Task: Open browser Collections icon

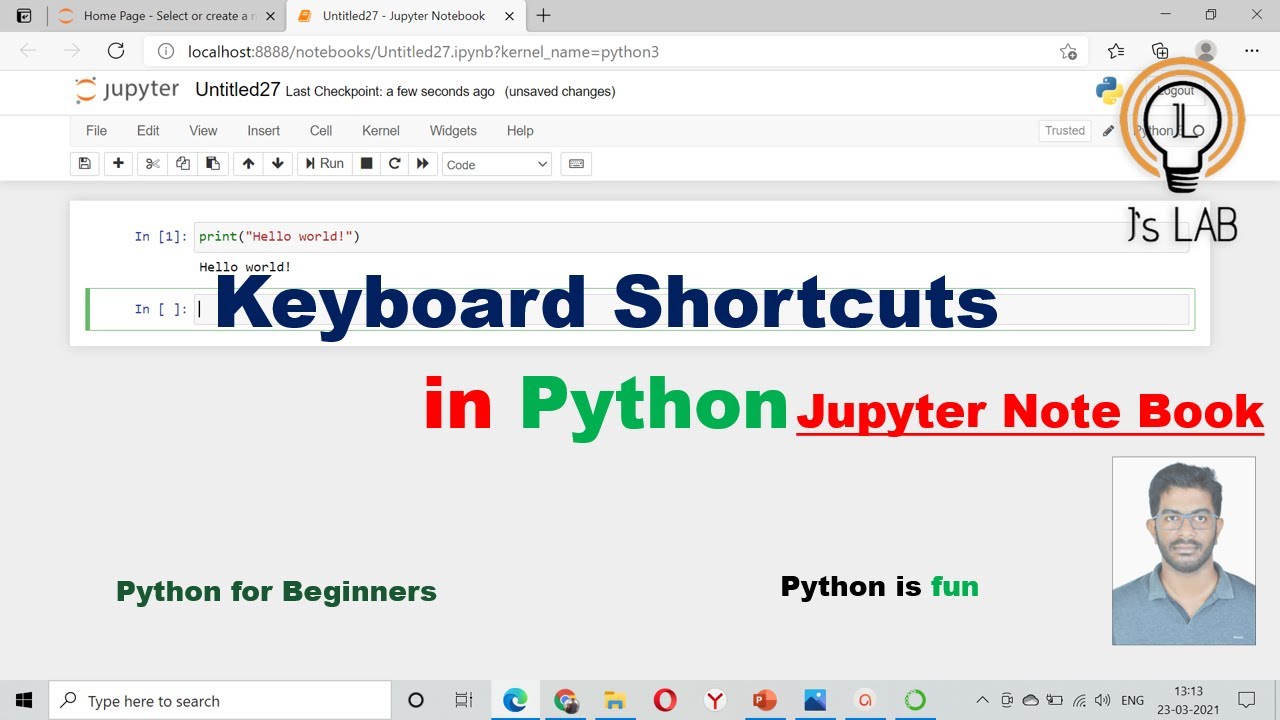Action: point(1160,51)
